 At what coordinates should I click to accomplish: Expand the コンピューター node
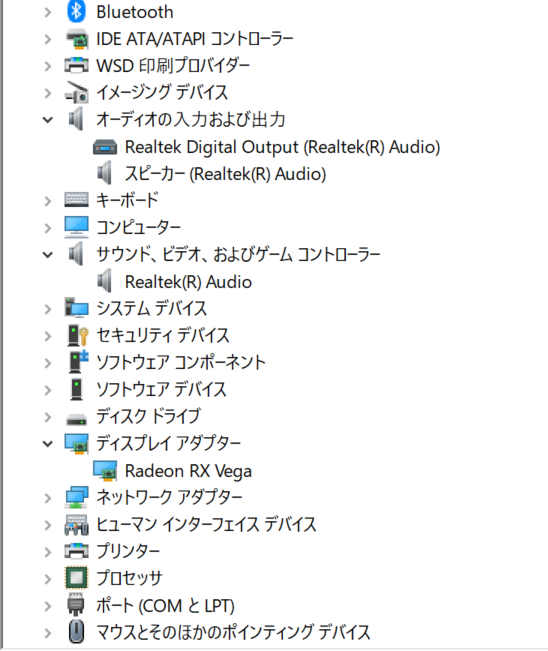pos(48,228)
